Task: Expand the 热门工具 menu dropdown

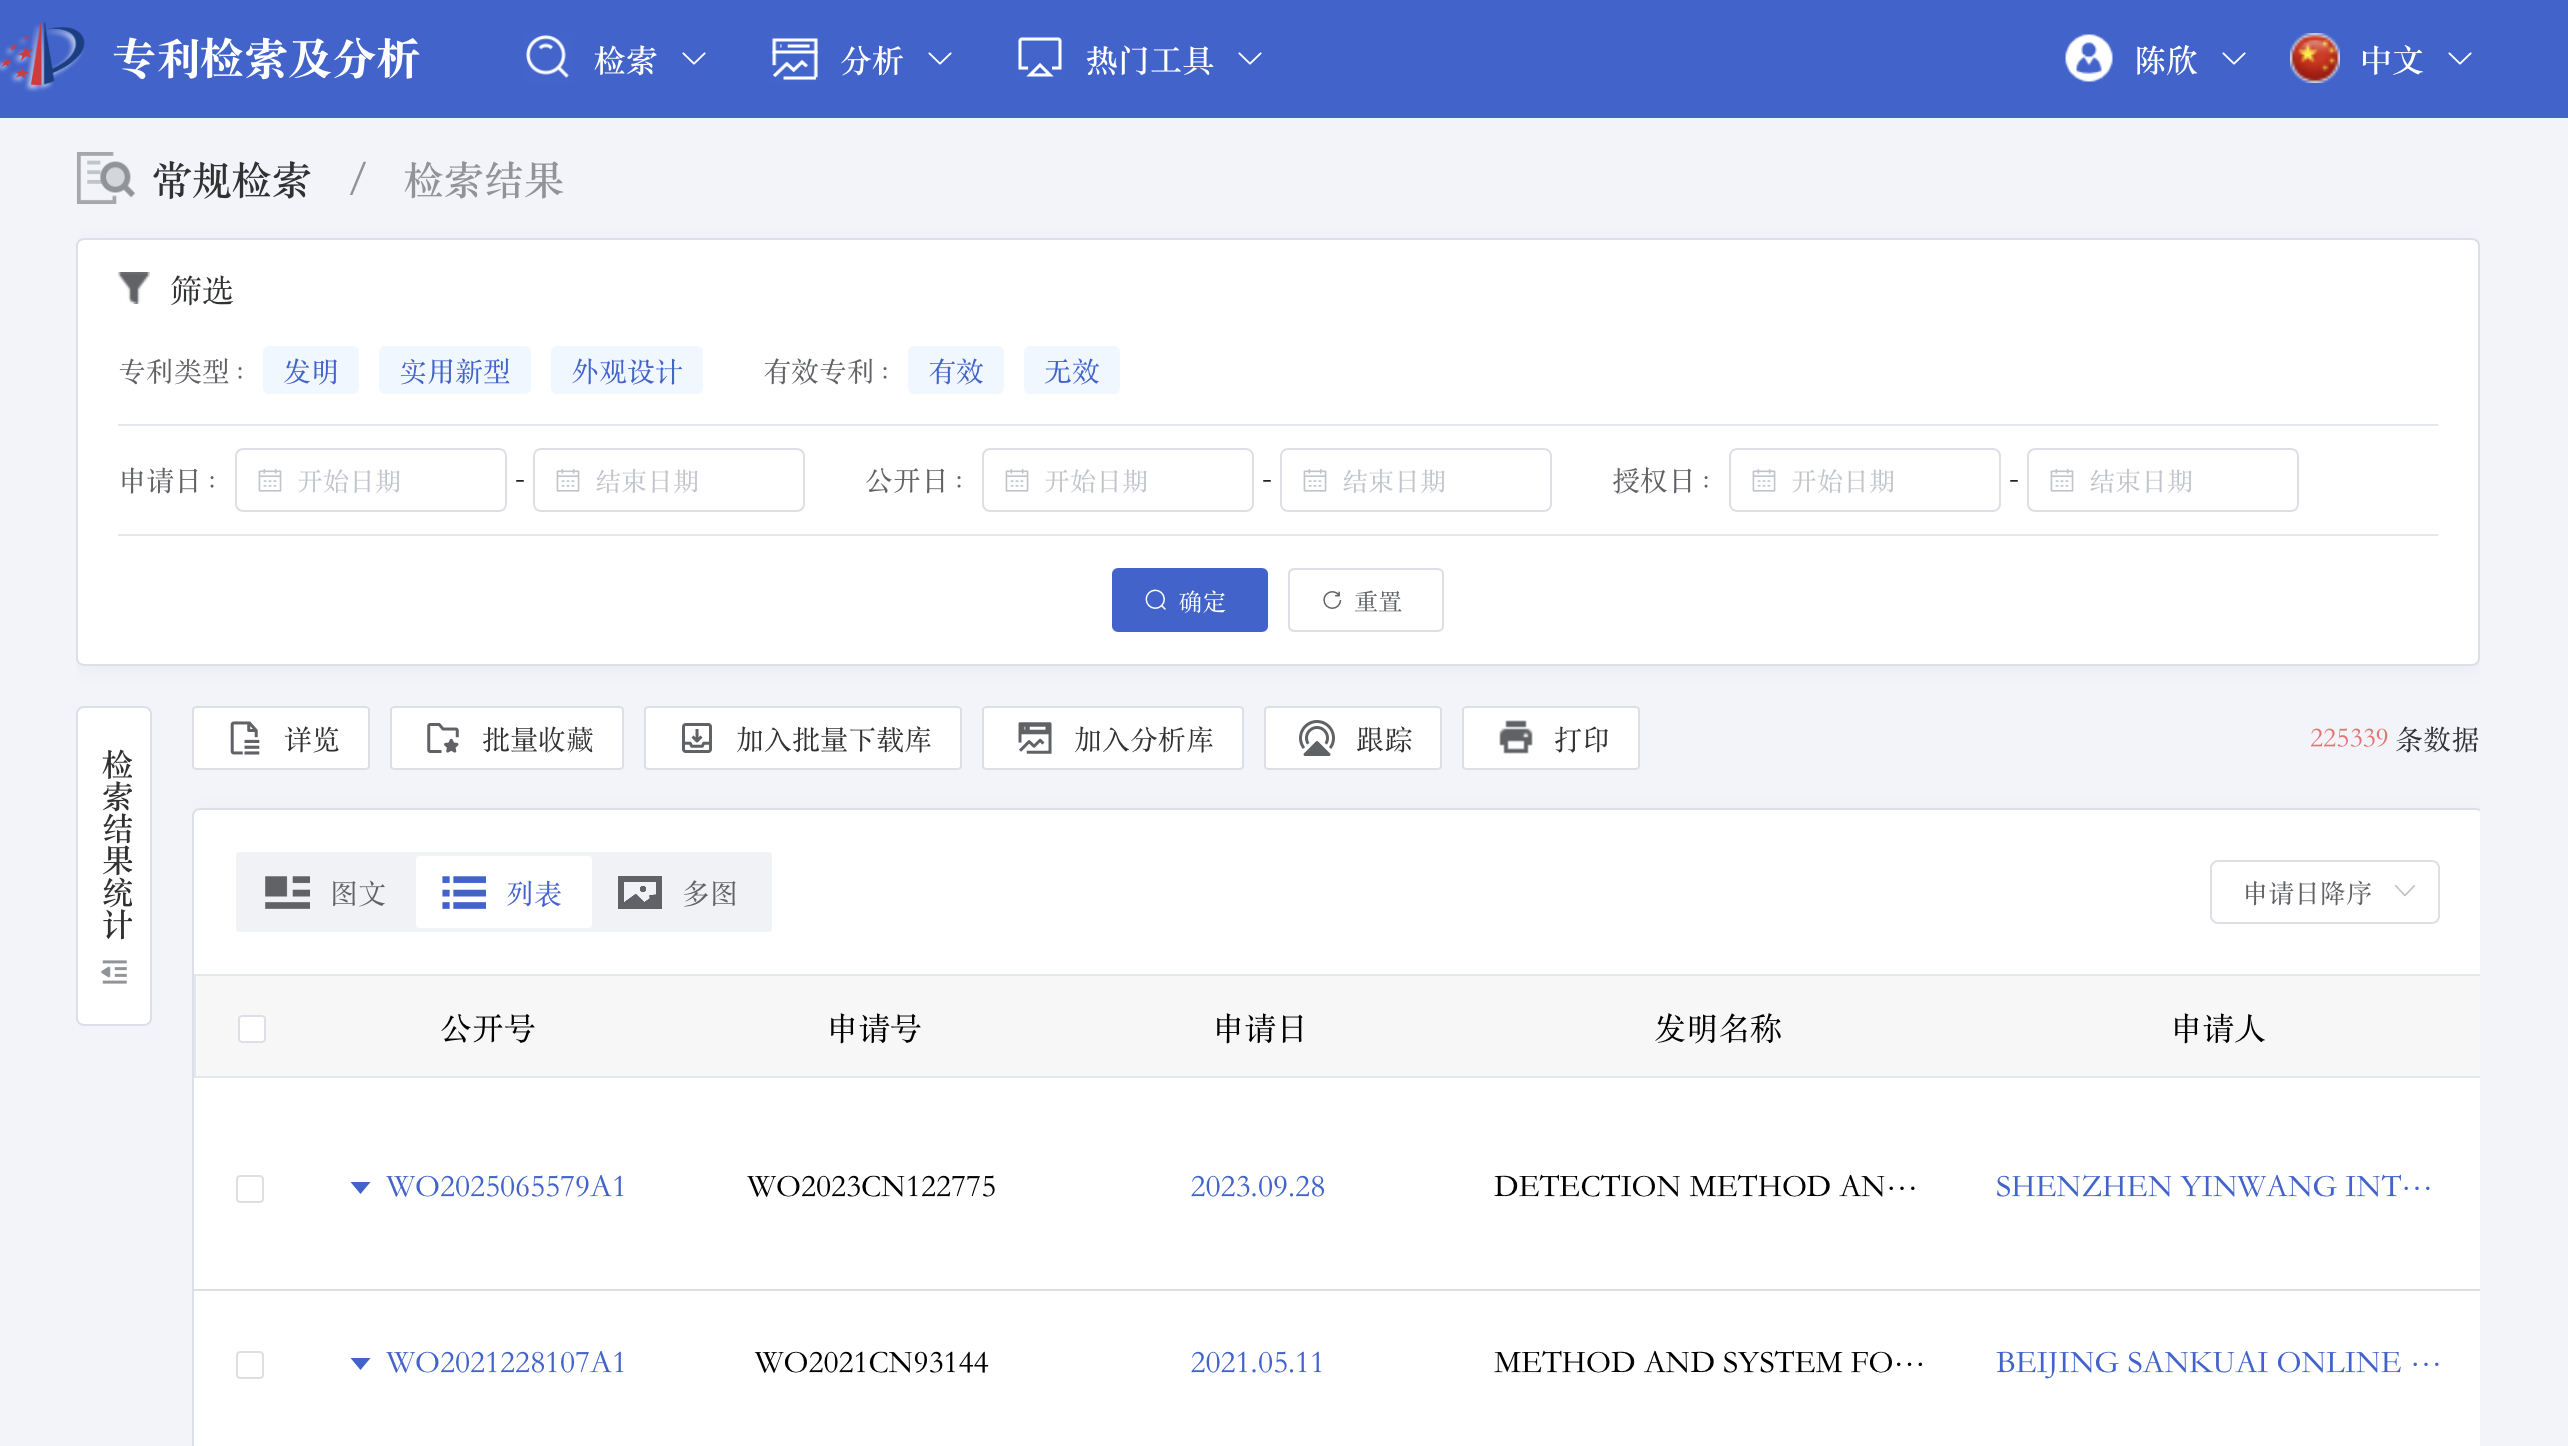Action: tap(1250, 59)
